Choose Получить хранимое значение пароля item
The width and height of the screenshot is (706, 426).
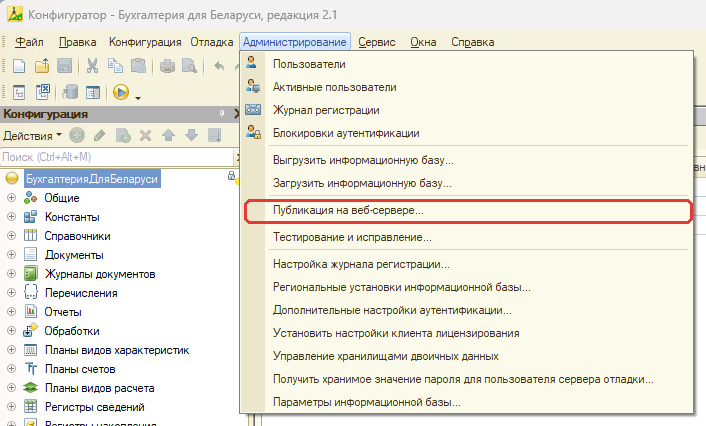coord(466,379)
